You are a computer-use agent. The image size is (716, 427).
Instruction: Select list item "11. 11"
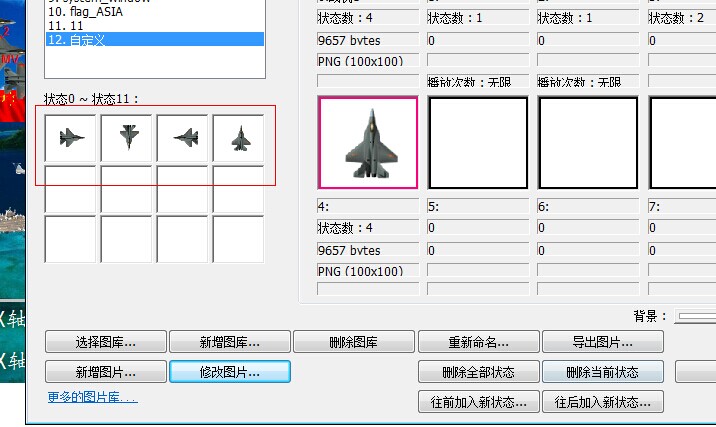[155, 25]
